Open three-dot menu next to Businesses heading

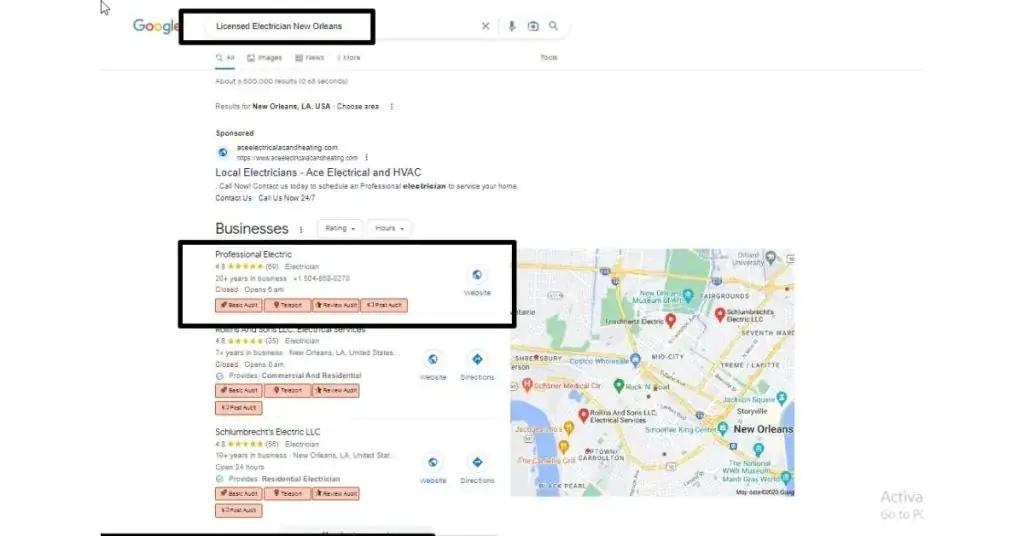(x=301, y=229)
